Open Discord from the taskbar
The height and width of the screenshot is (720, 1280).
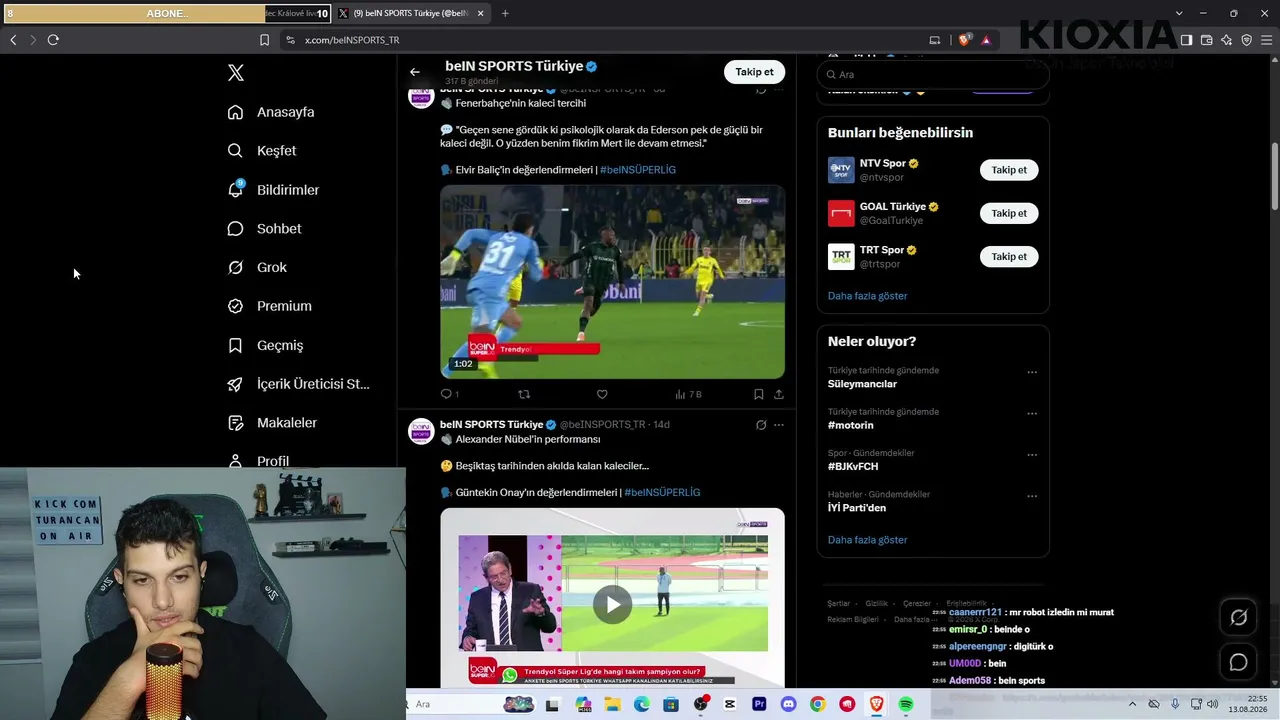pyautogui.click(x=788, y=704)
